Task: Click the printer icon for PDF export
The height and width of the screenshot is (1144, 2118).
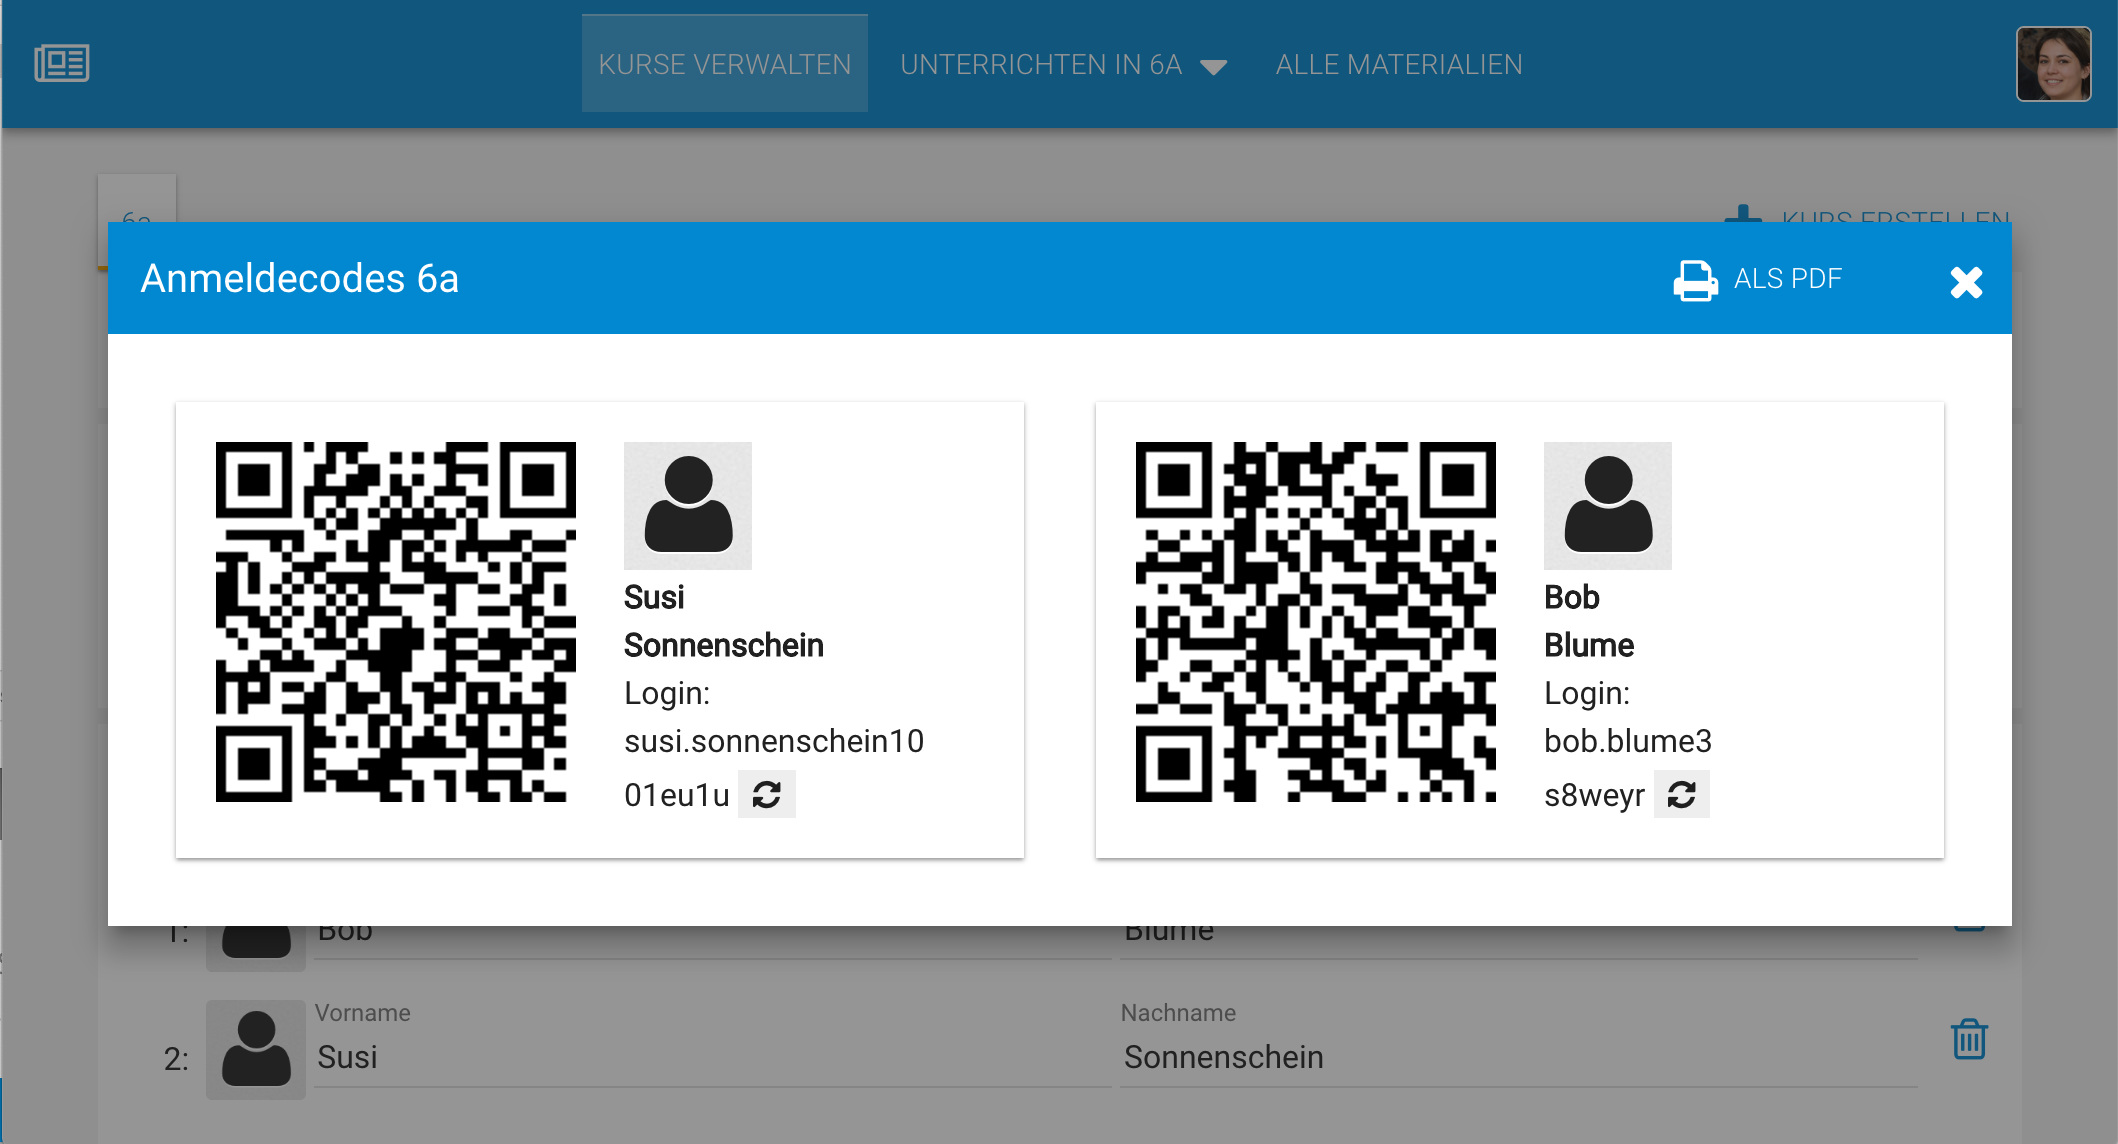Action: pyautogui.click(x=1695, y=280)
